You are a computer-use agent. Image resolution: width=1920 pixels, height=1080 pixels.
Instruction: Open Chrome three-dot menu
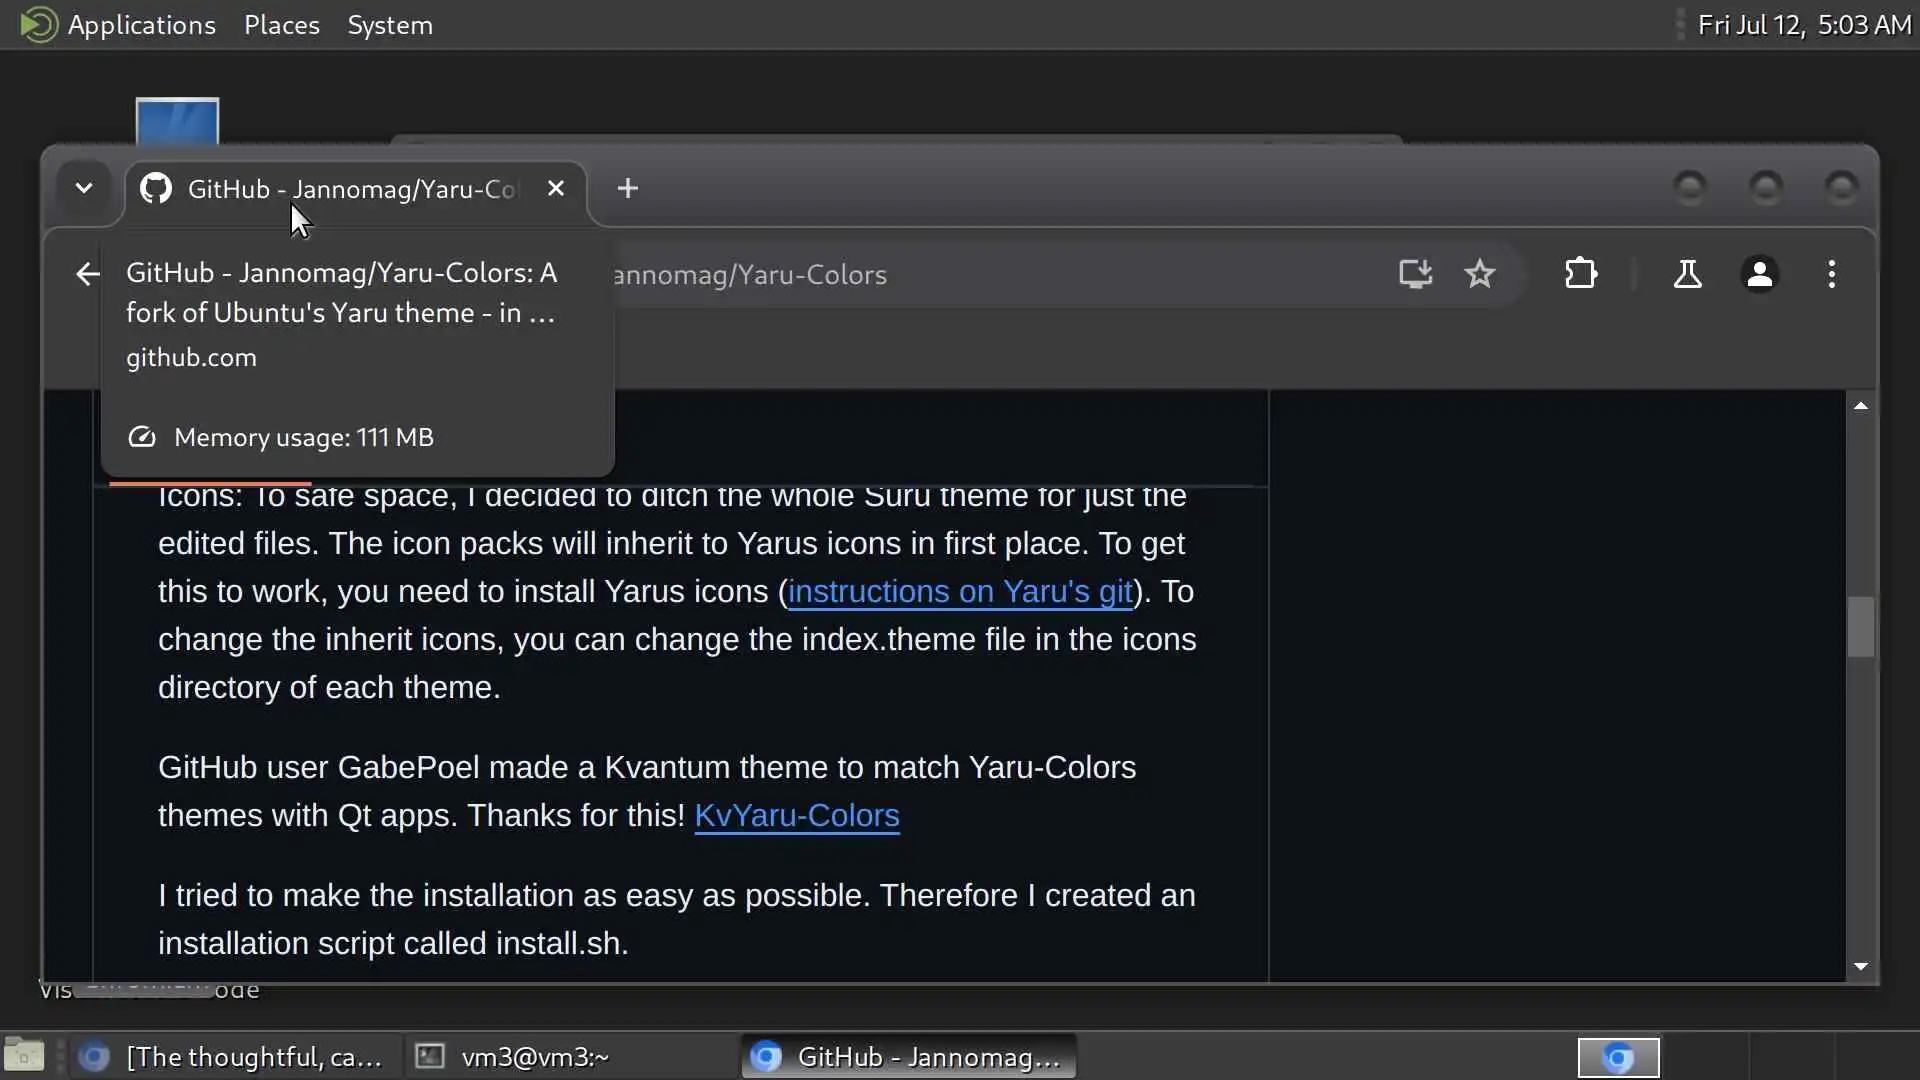[x=1832, y=274]
